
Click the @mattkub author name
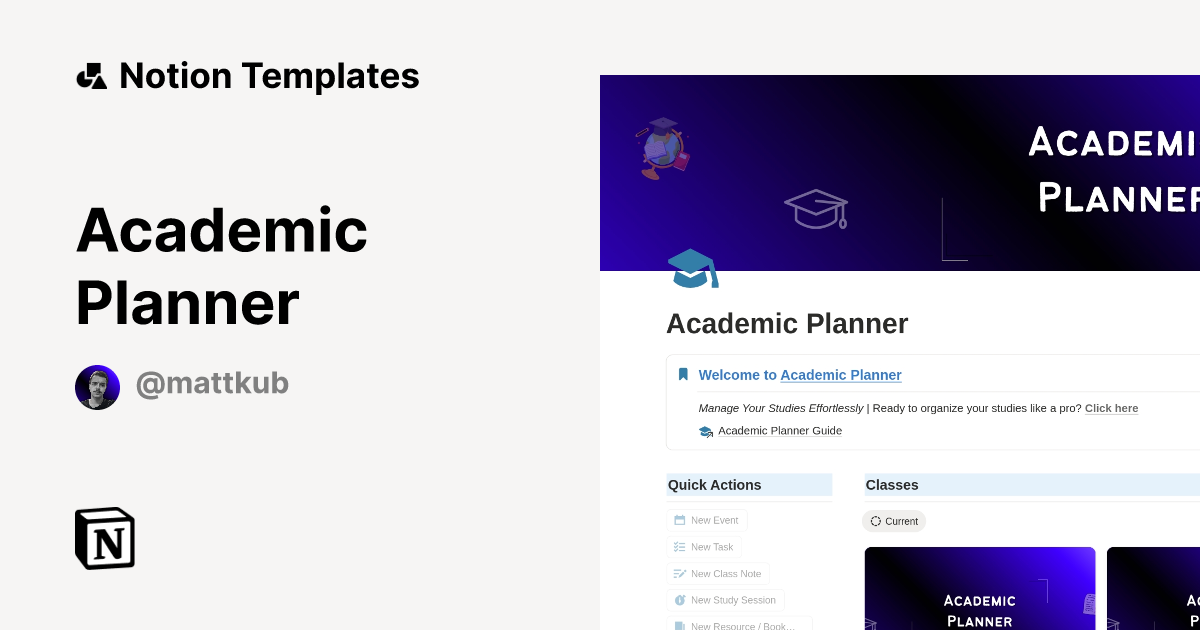pyautogui.click(x=212, y=383)
